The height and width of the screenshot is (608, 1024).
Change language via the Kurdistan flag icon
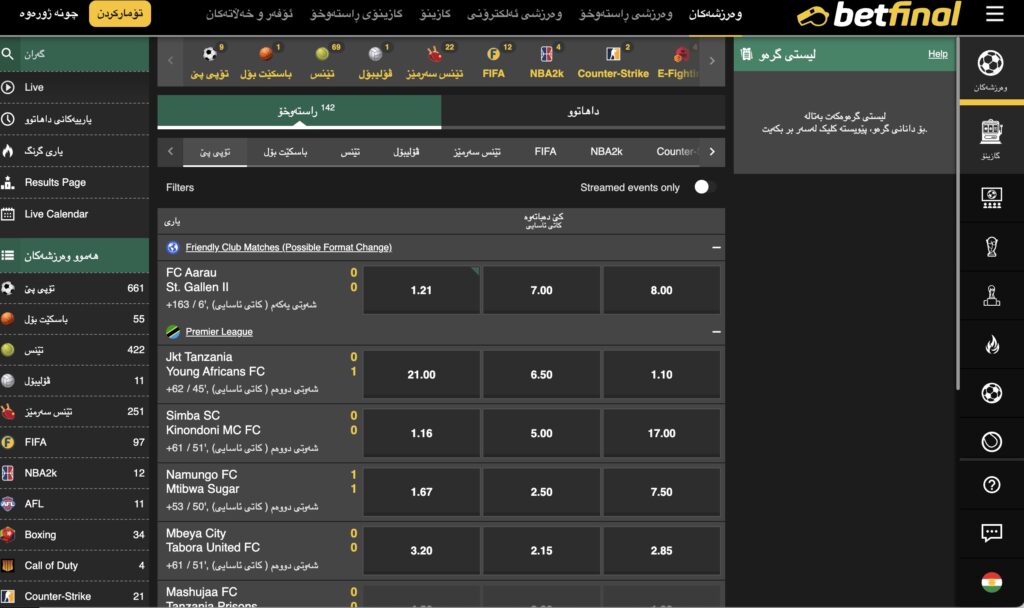[991, 582]
